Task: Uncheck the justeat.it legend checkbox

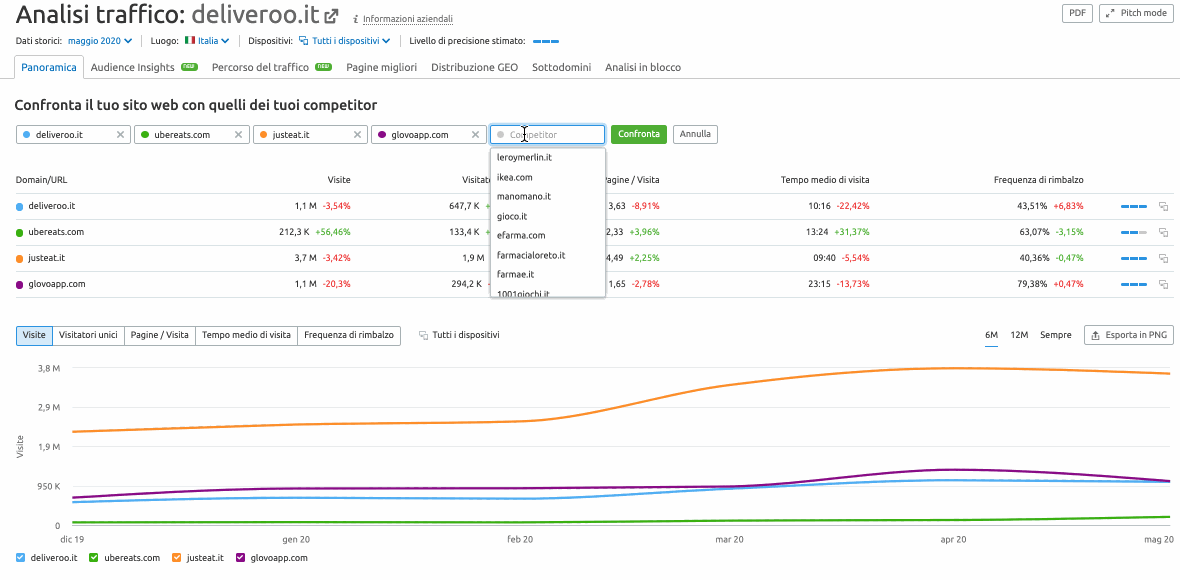Action: (x=178, y=558)
